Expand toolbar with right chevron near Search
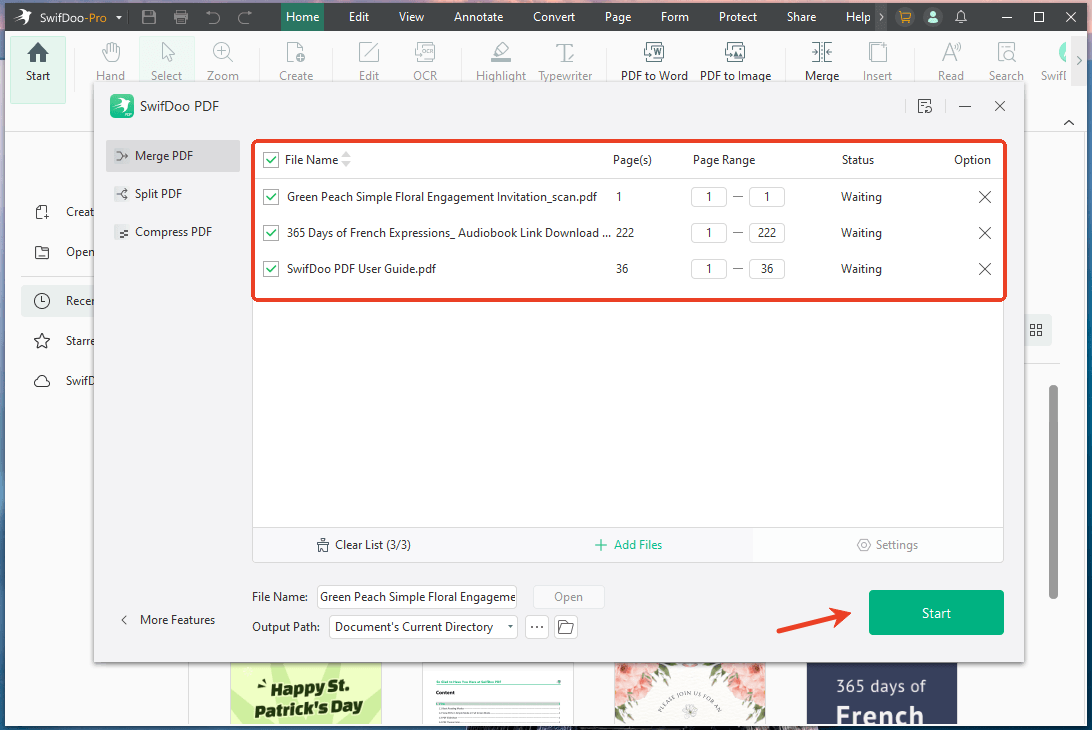 tap(1079, 61)
